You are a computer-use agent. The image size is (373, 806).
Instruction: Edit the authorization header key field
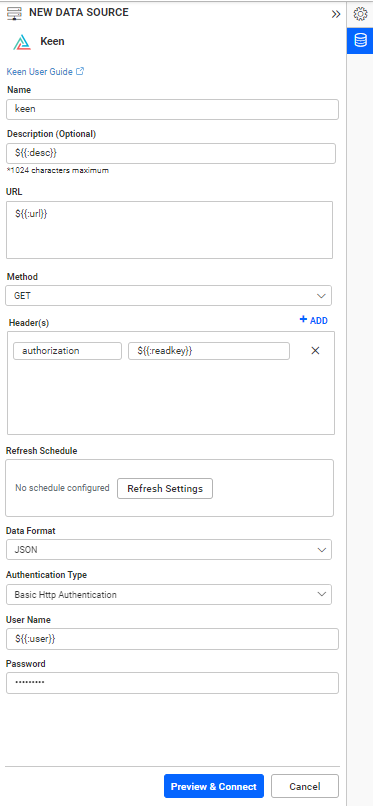click(x=68, y=351)
